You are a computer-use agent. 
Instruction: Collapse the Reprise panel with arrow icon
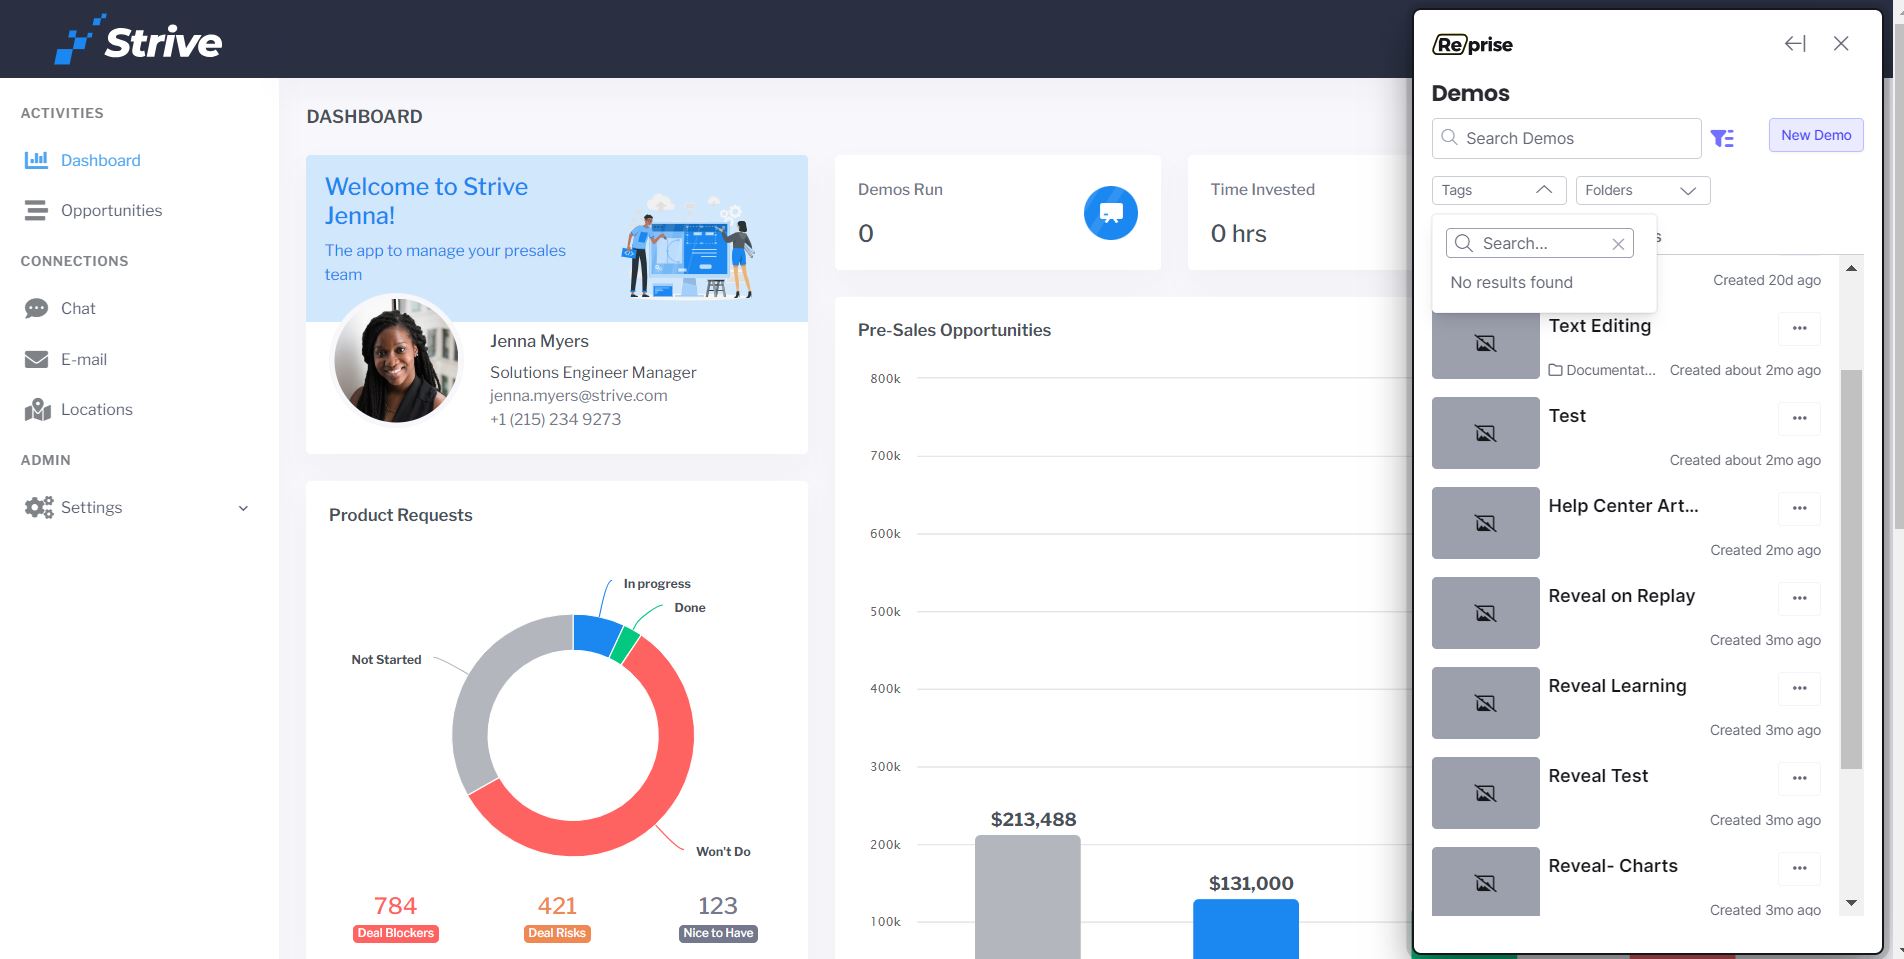(x=1795, y=44)
